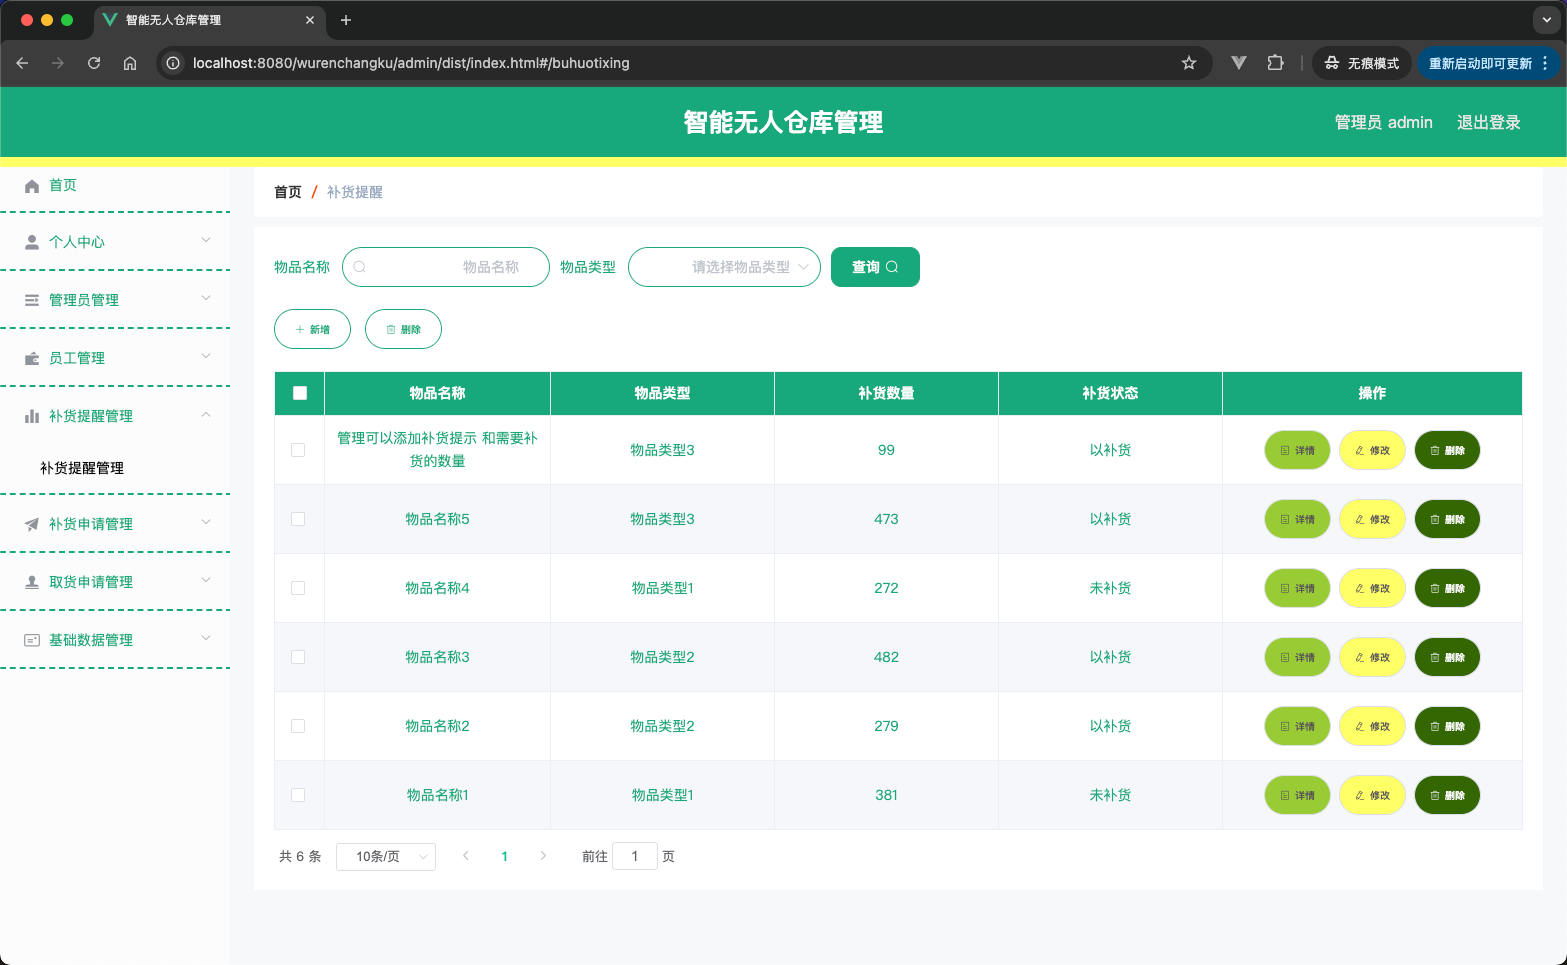This screenshot has width=1567, height=965.
Task: Click the paper plane icon beside 补货申请管理
Action: (x=32, y=524)
